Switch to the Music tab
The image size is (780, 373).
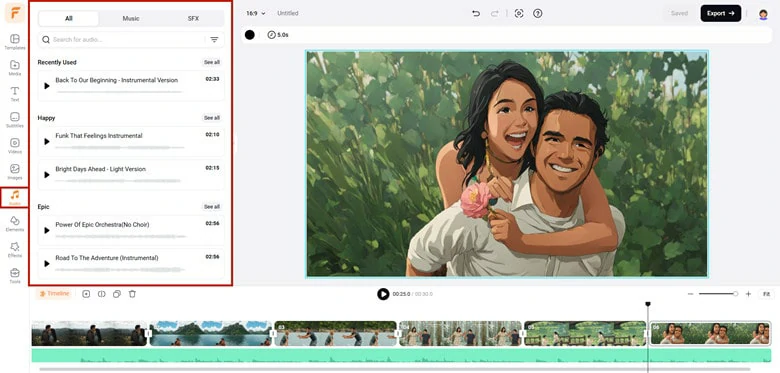(131, 18)
